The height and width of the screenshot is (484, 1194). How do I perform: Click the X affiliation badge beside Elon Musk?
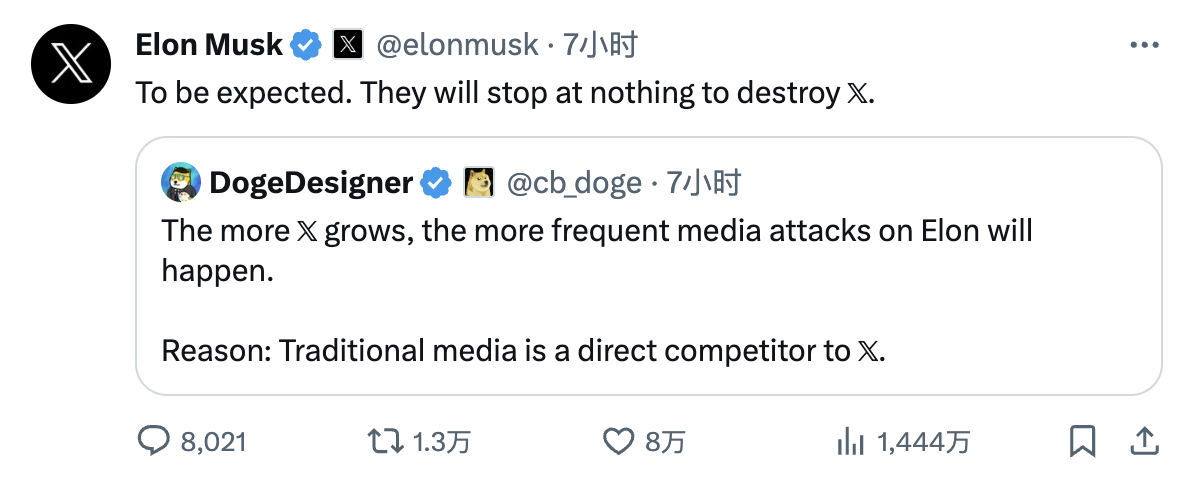(x=348, y=46)
